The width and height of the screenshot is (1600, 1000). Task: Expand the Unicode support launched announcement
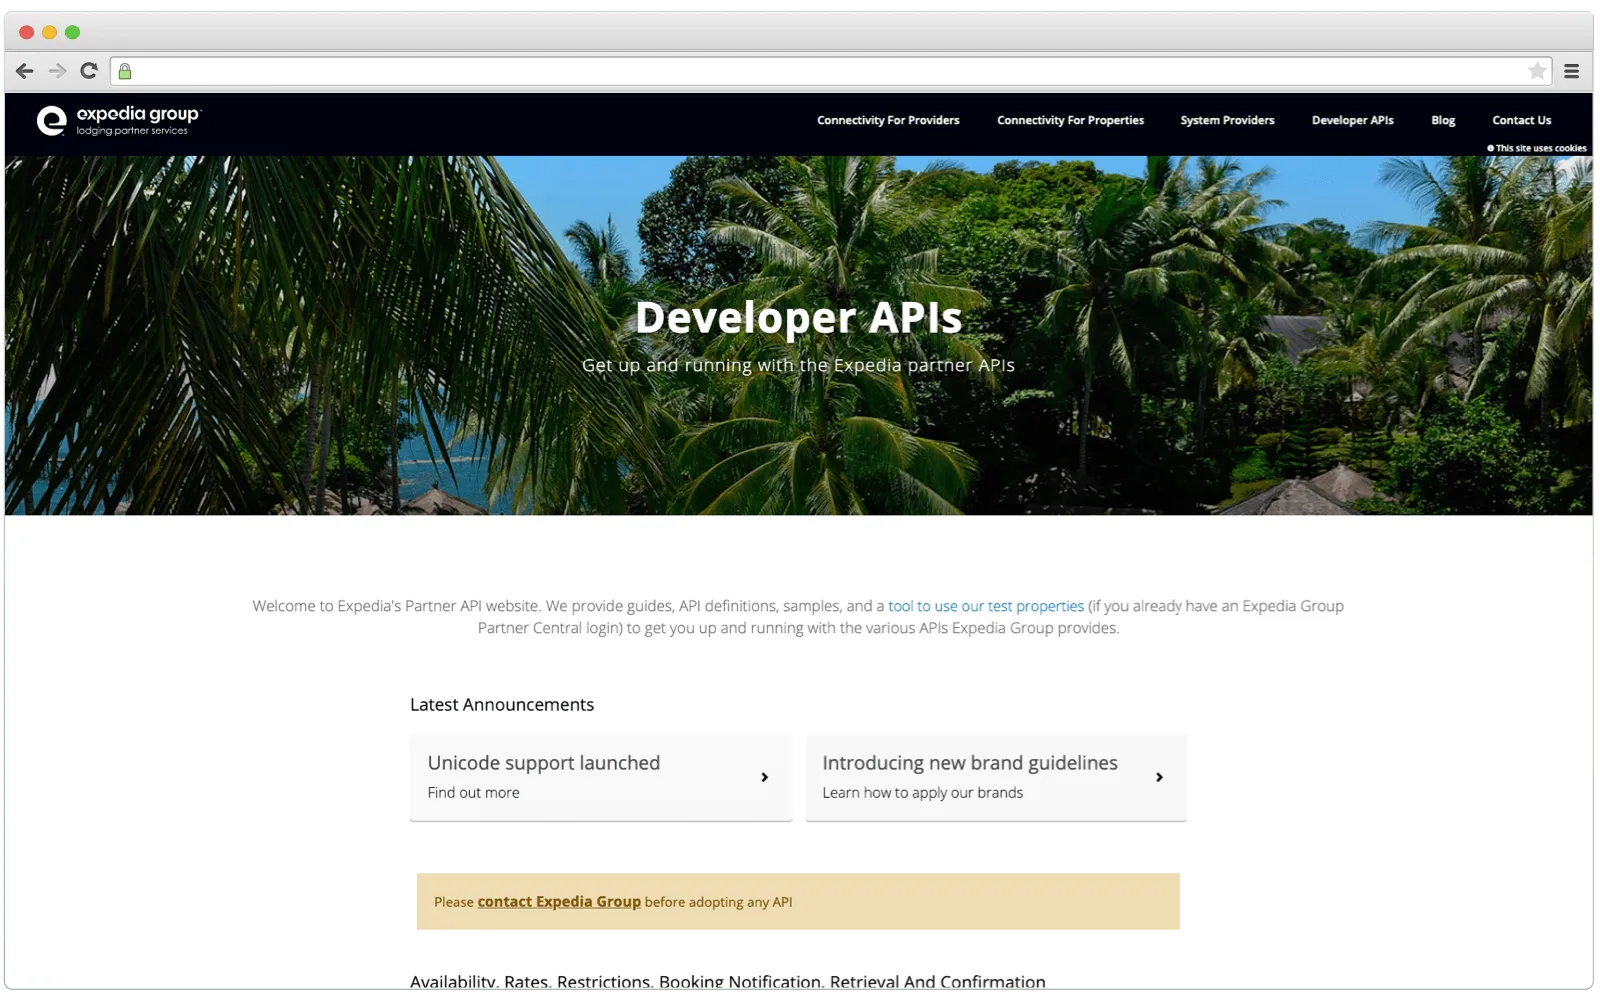600,777
